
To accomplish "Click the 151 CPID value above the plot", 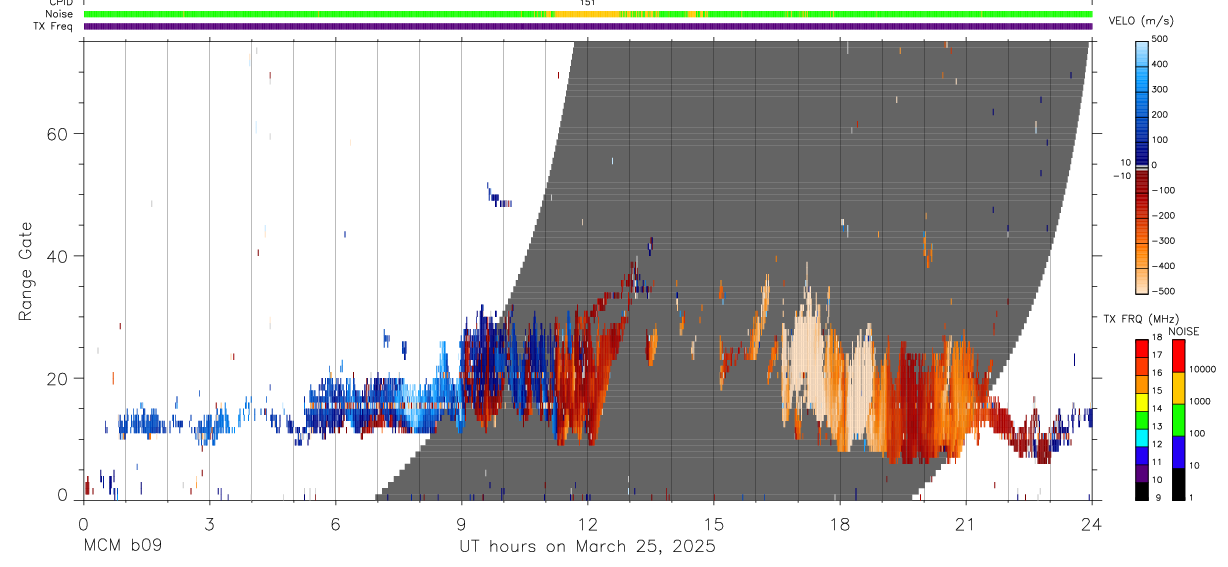I will click(587, 3).
